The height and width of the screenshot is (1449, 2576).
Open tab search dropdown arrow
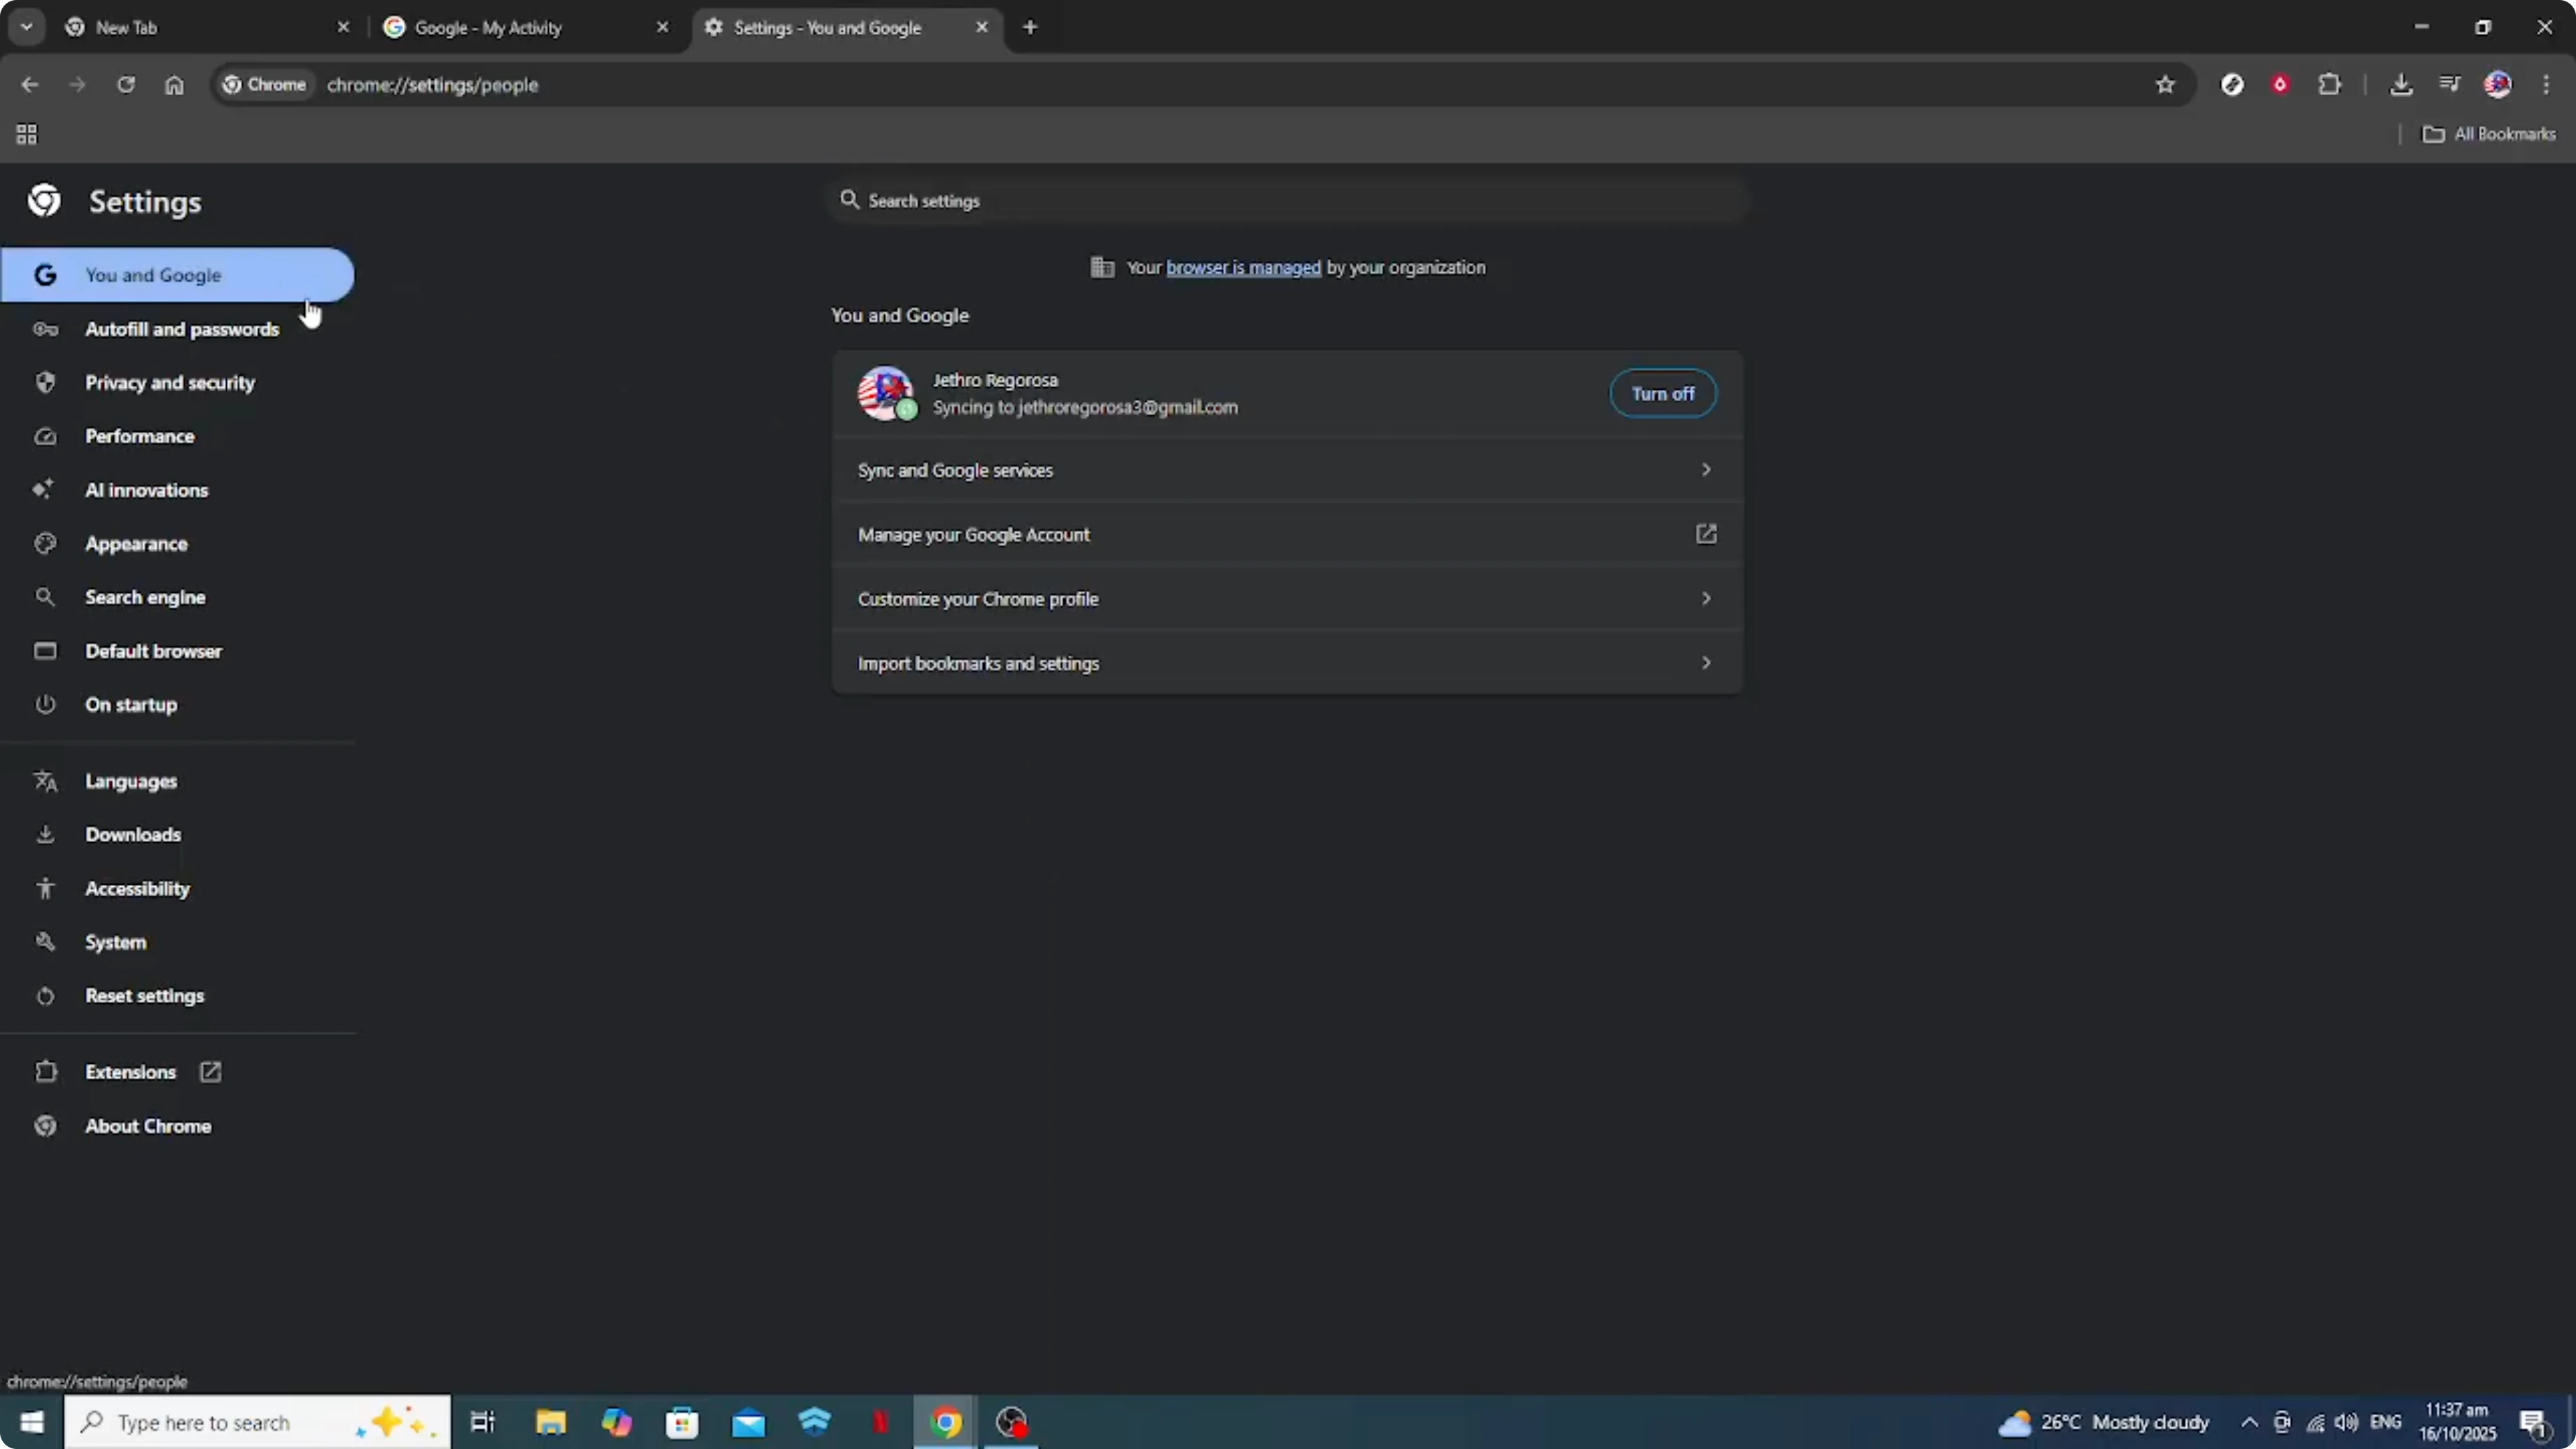coord(27,27)
